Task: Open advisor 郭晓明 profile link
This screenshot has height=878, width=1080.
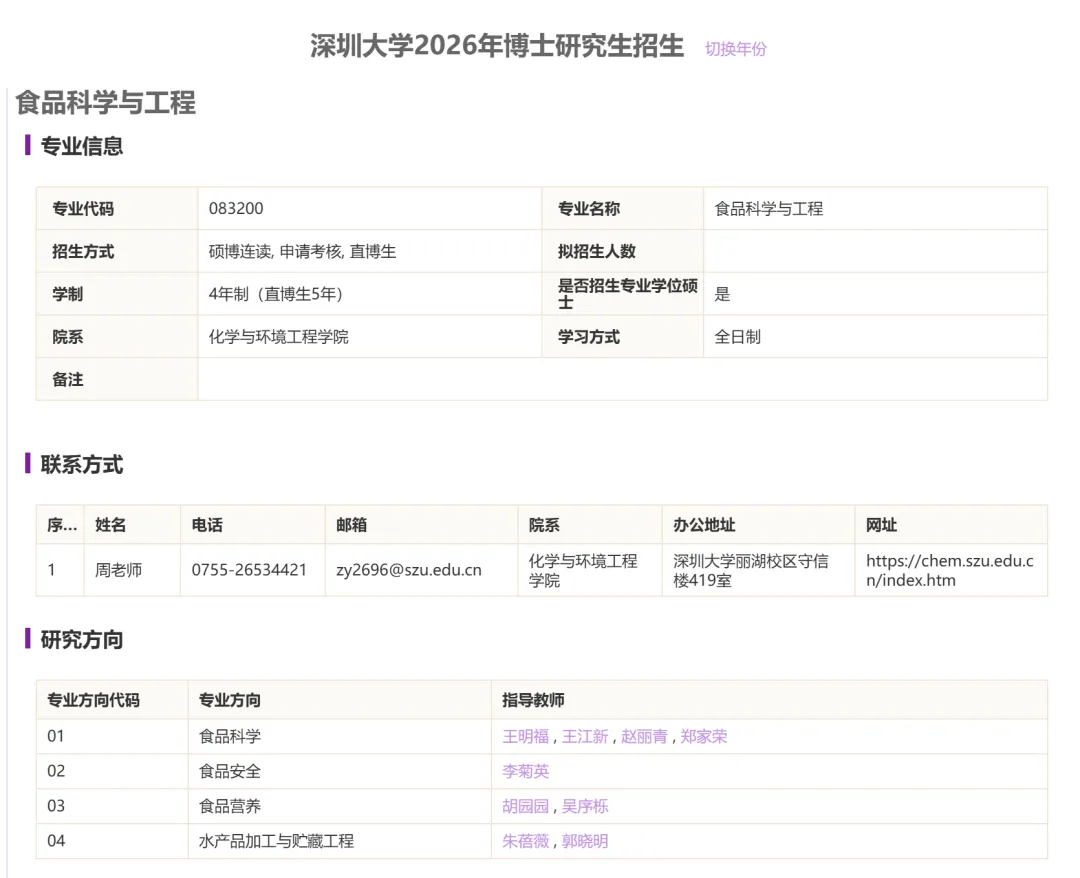Action: [585, 841]
